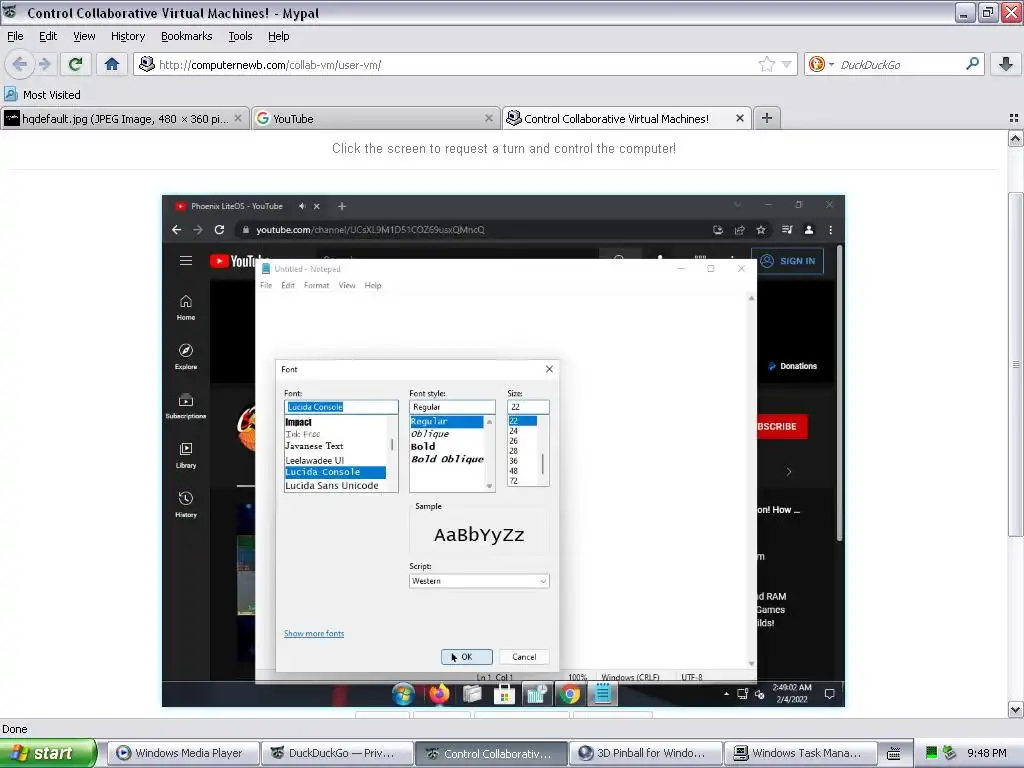The image size is (1024, 768).
Task: Click Notepad icon in VM taskbar
Action: pyautogui.click(x=602, y=694)
